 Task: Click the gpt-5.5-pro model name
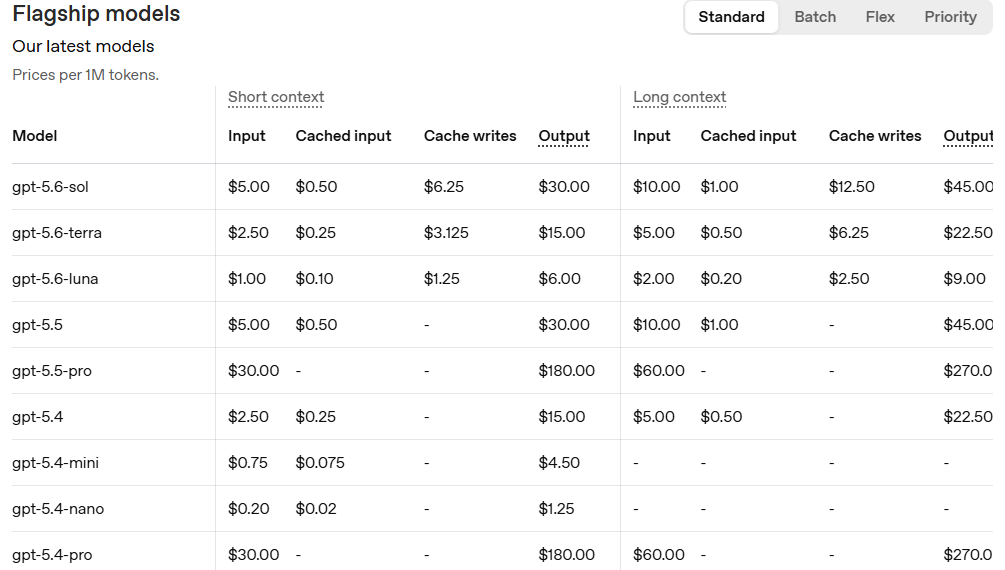click(x=52, y=371)
